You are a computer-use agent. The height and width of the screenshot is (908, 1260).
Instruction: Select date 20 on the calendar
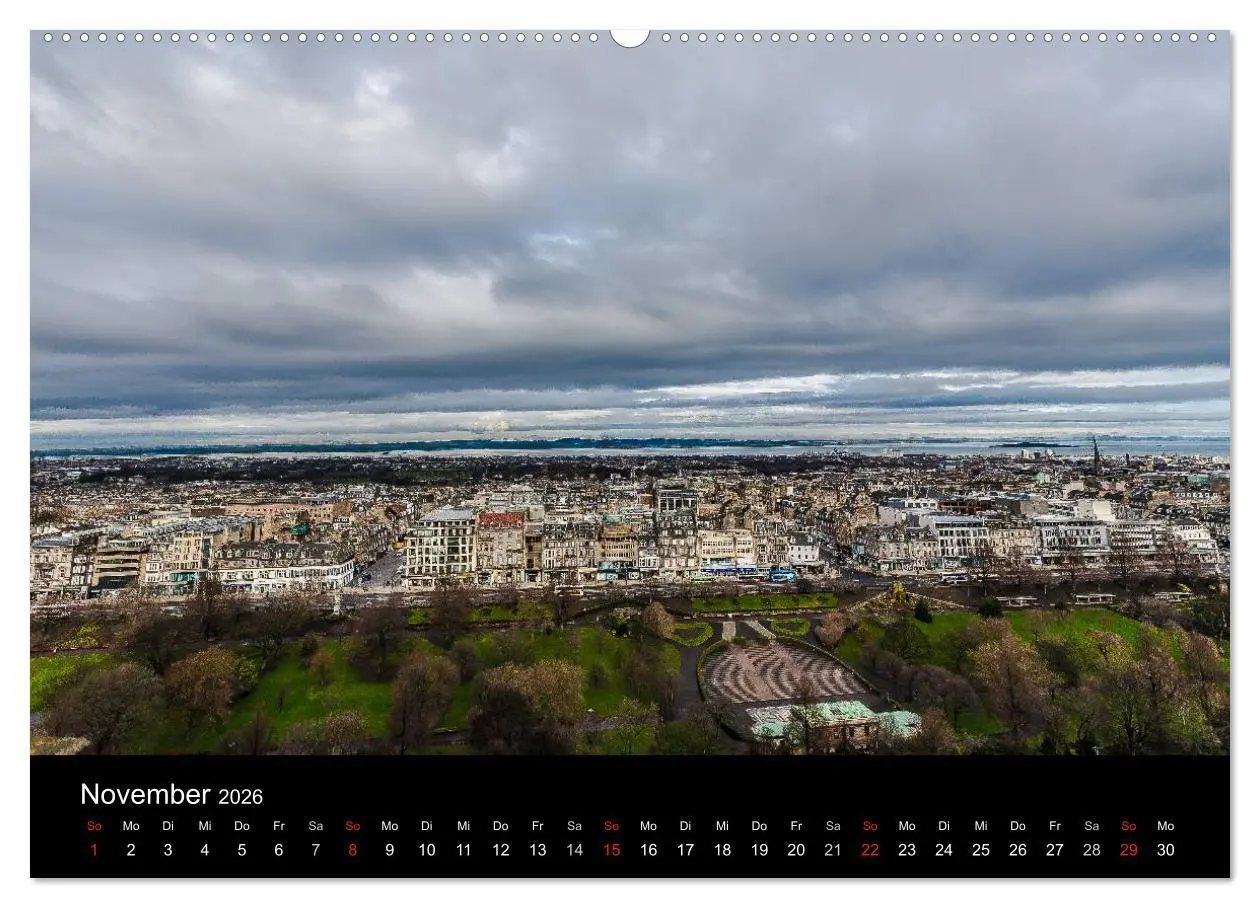tap(796, 850)
